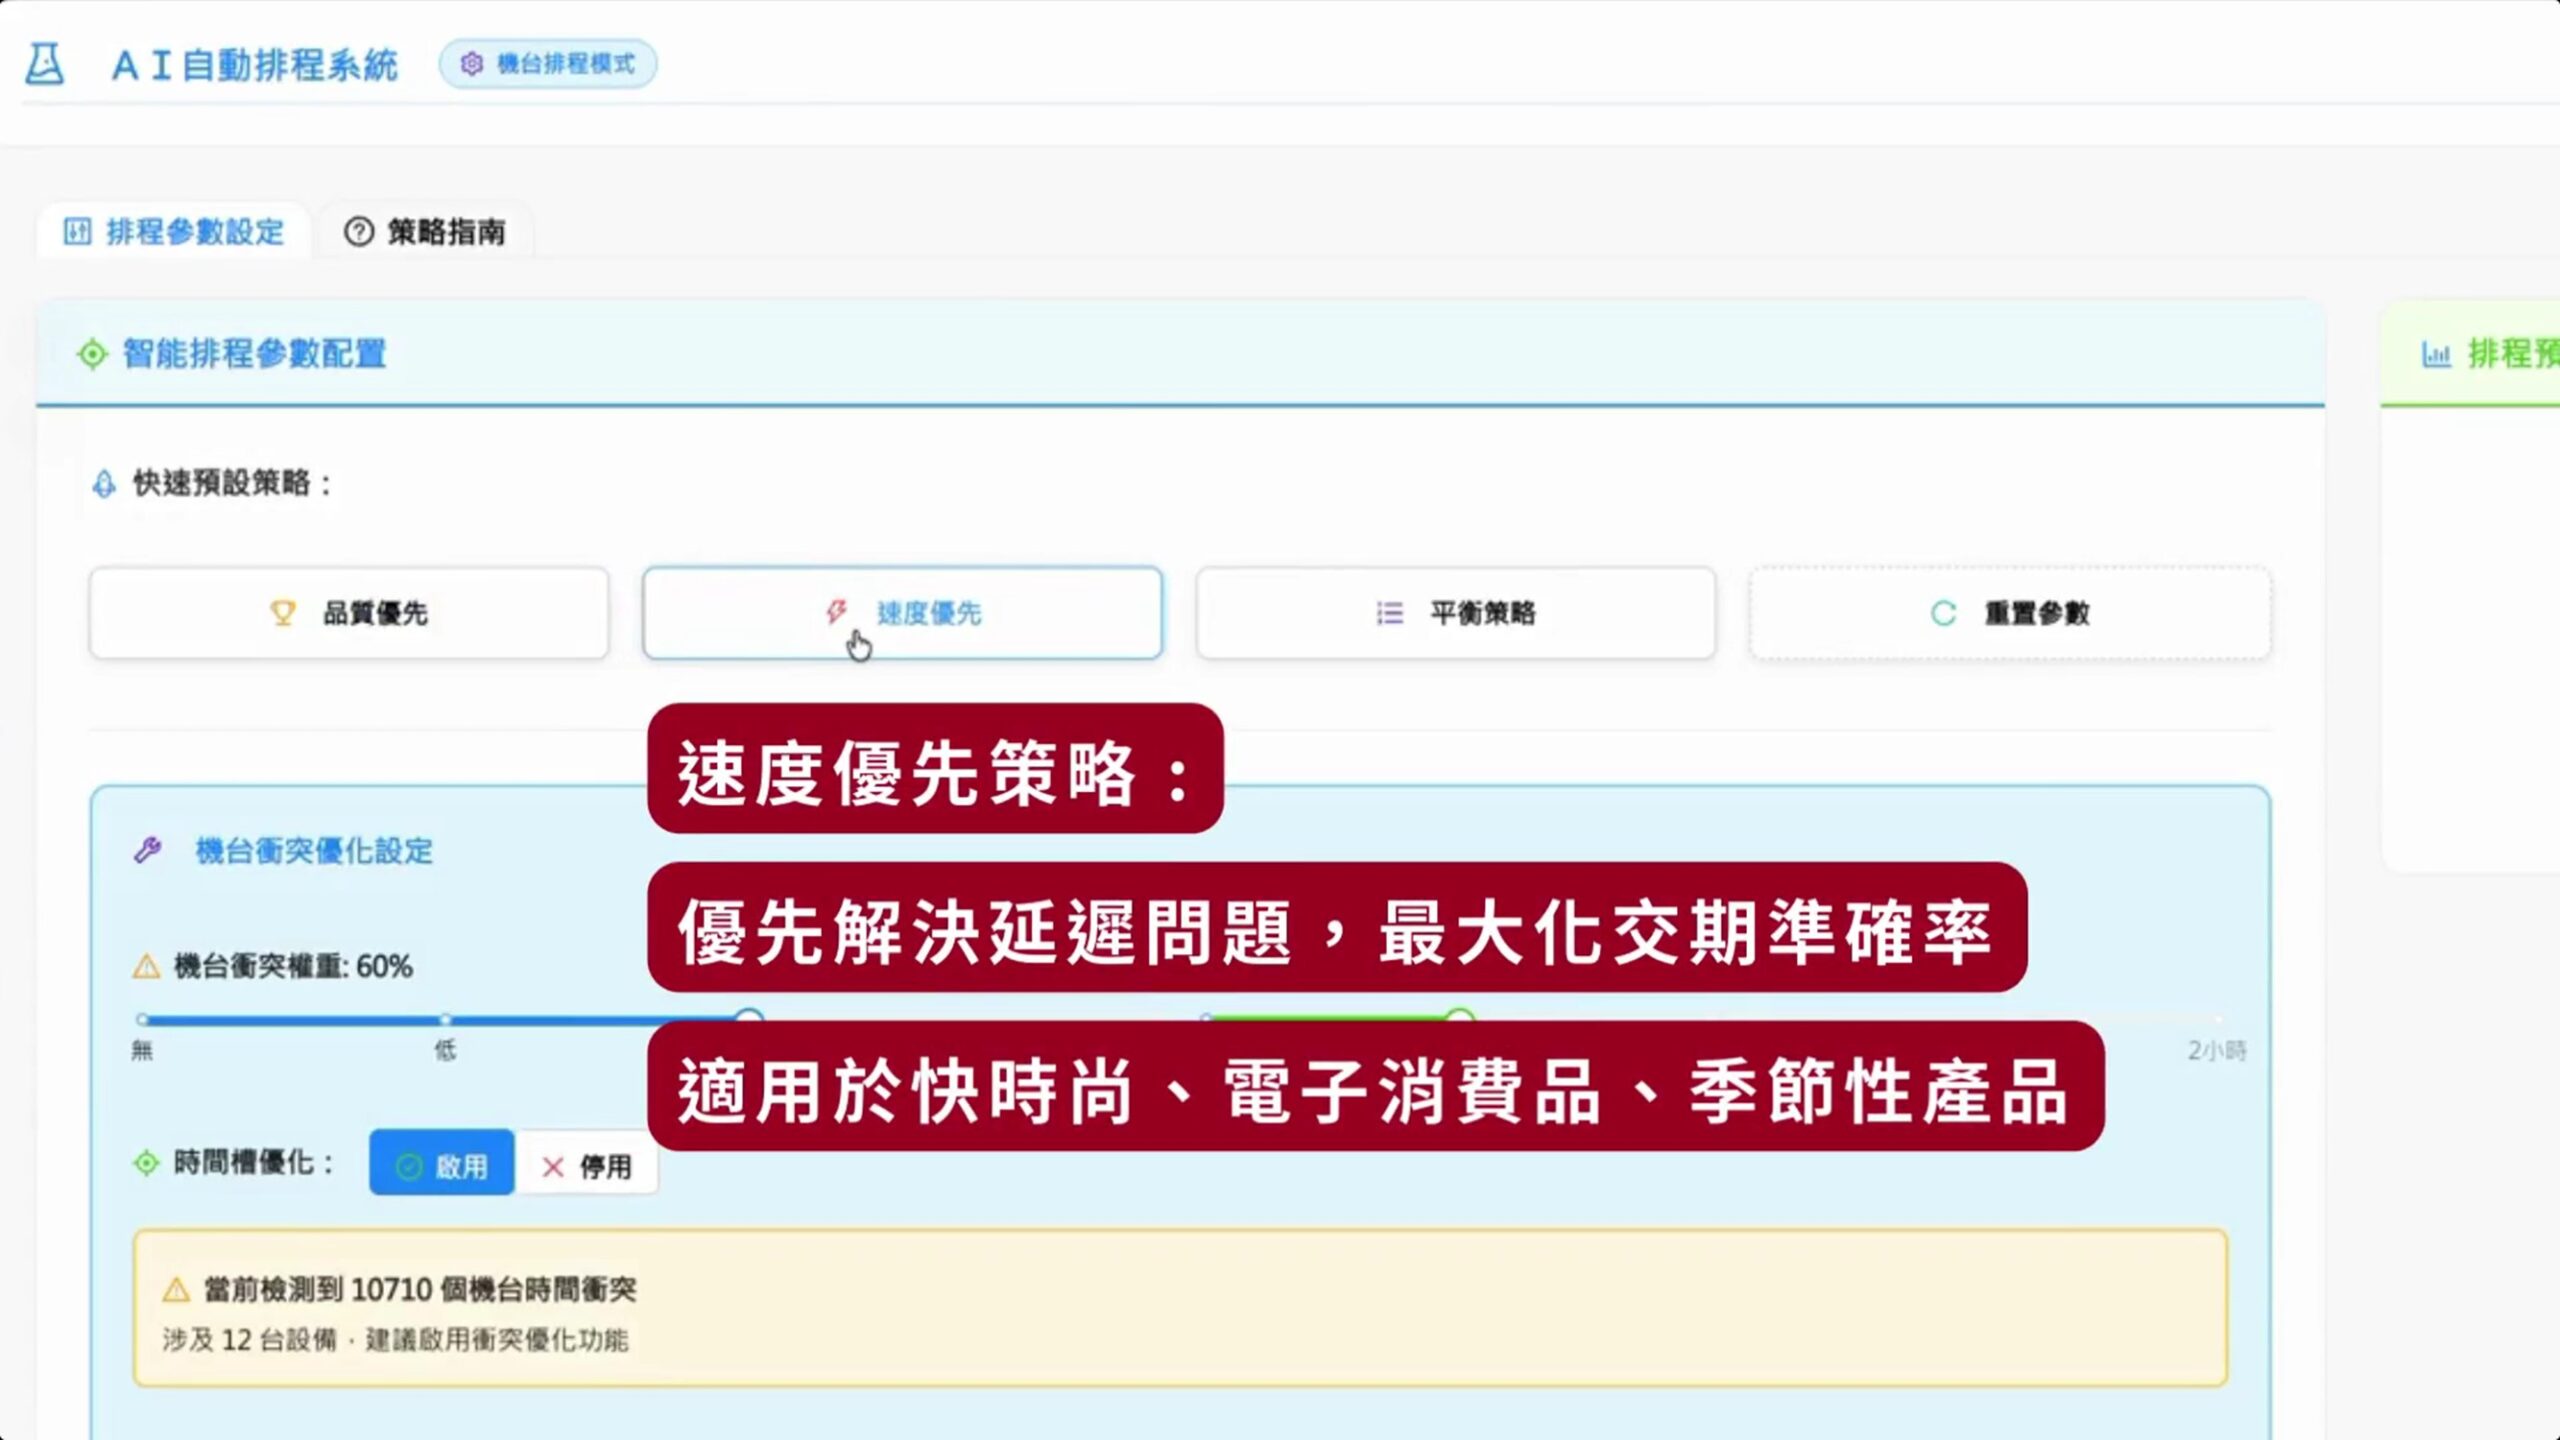
Task: Click the green slider handle
Action: click(x=1460, y=1016)
